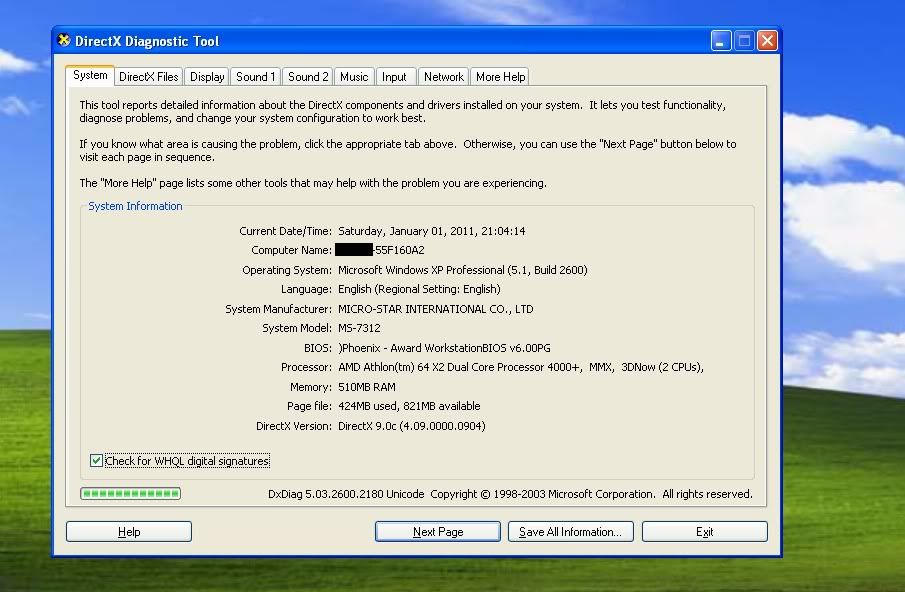
Task: Click the 'This tool reports detailed information' paragraph
Action: click(x=403, y=111)
